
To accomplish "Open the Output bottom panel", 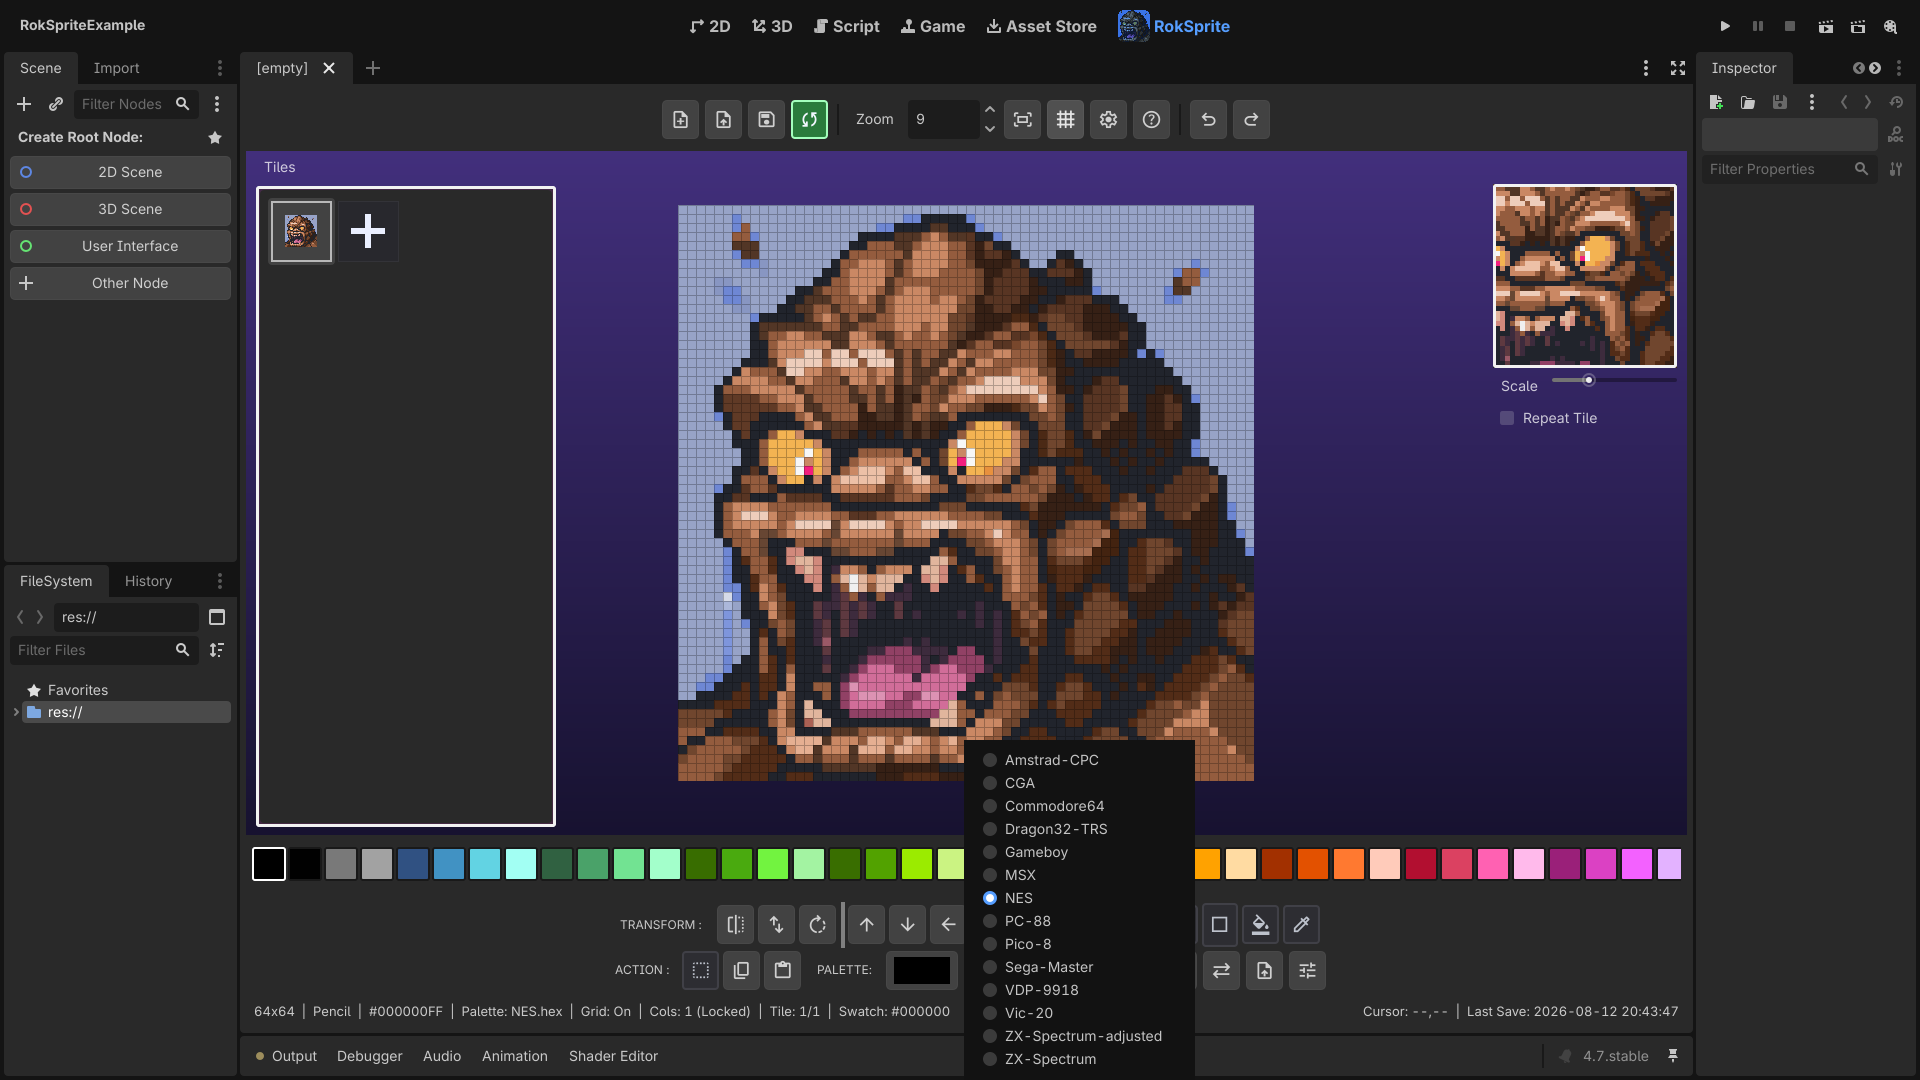I will [286, 1056].
